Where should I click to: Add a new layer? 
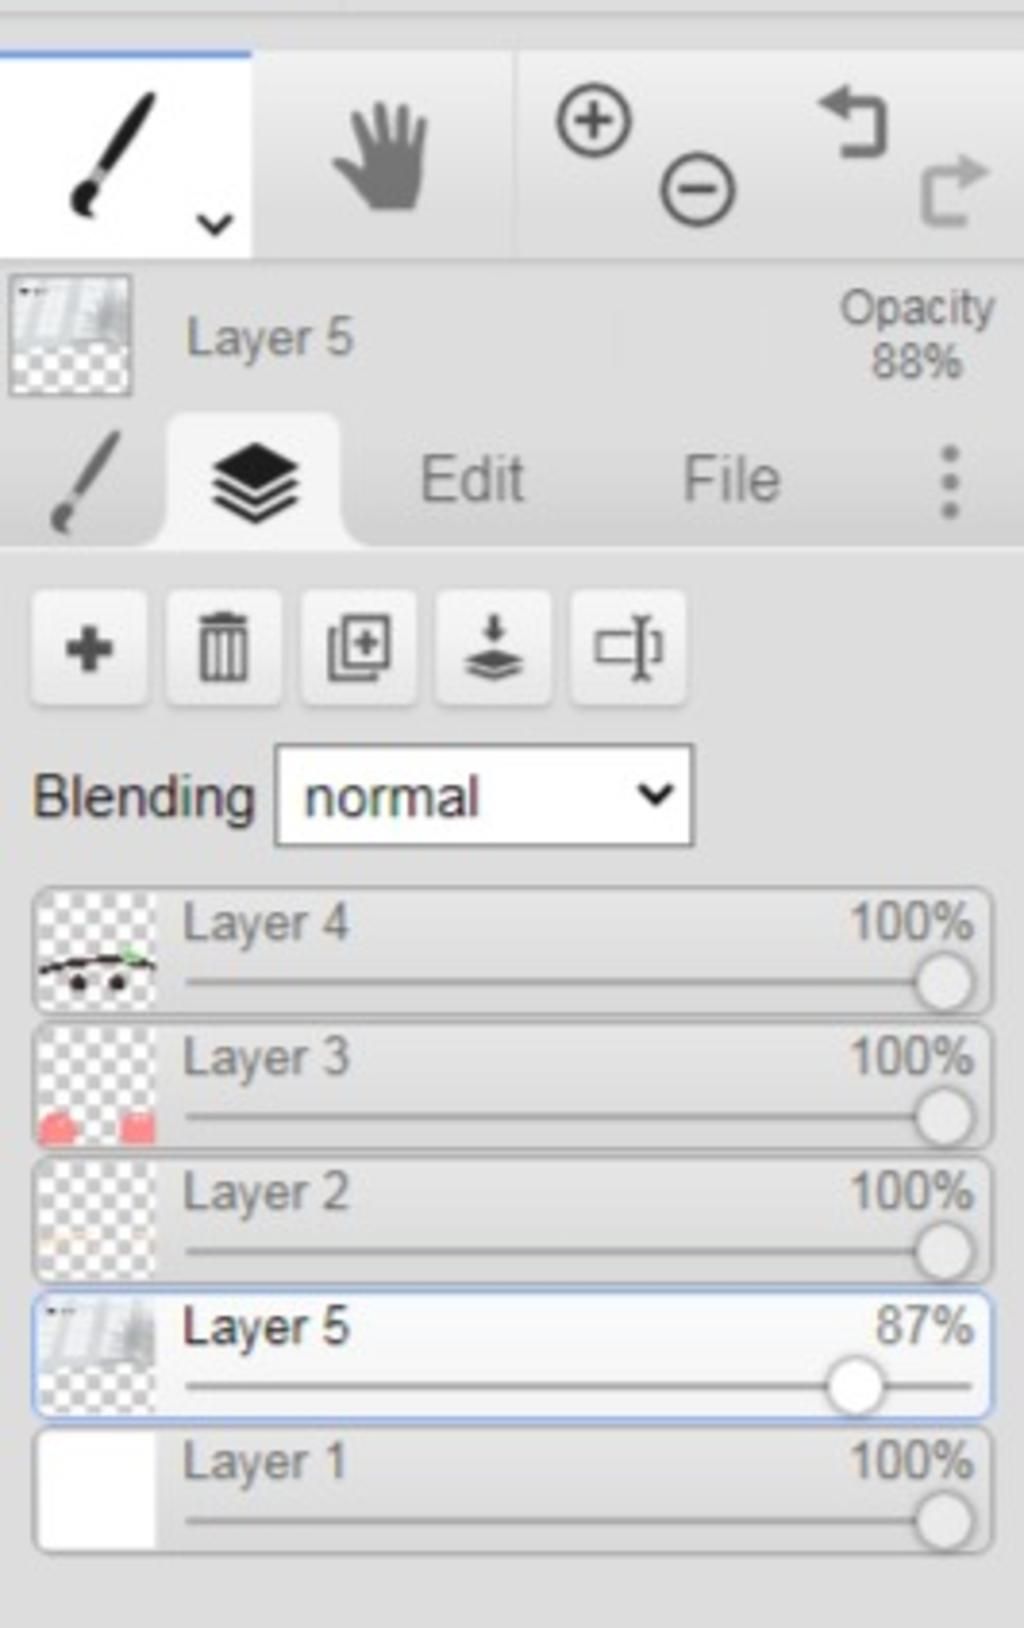(x=90, y=648)
